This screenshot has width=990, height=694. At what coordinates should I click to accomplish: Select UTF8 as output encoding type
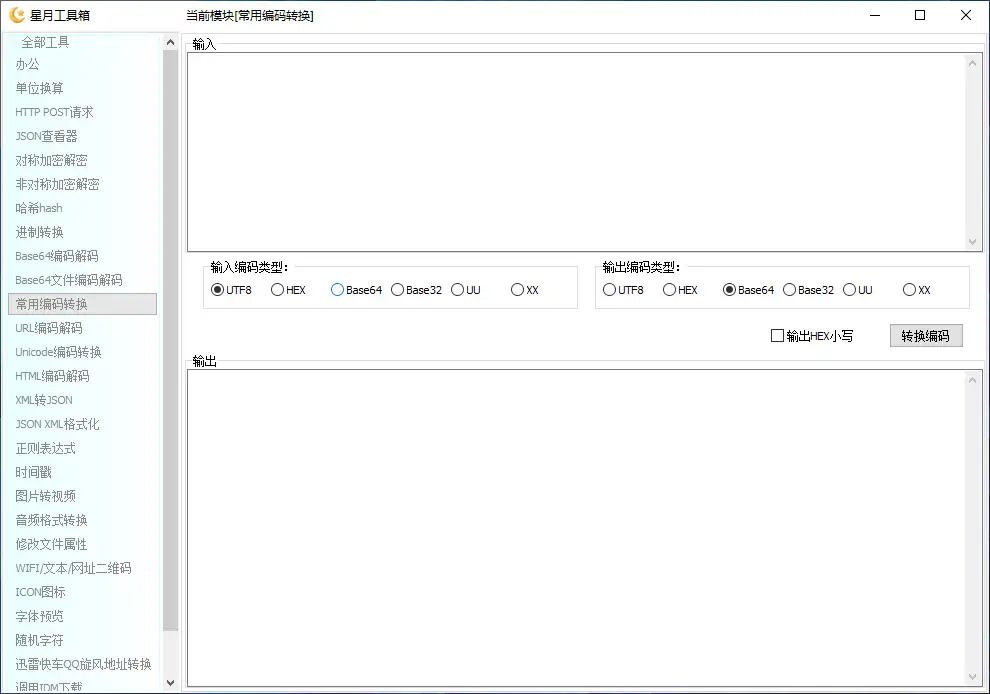[623, 290]
